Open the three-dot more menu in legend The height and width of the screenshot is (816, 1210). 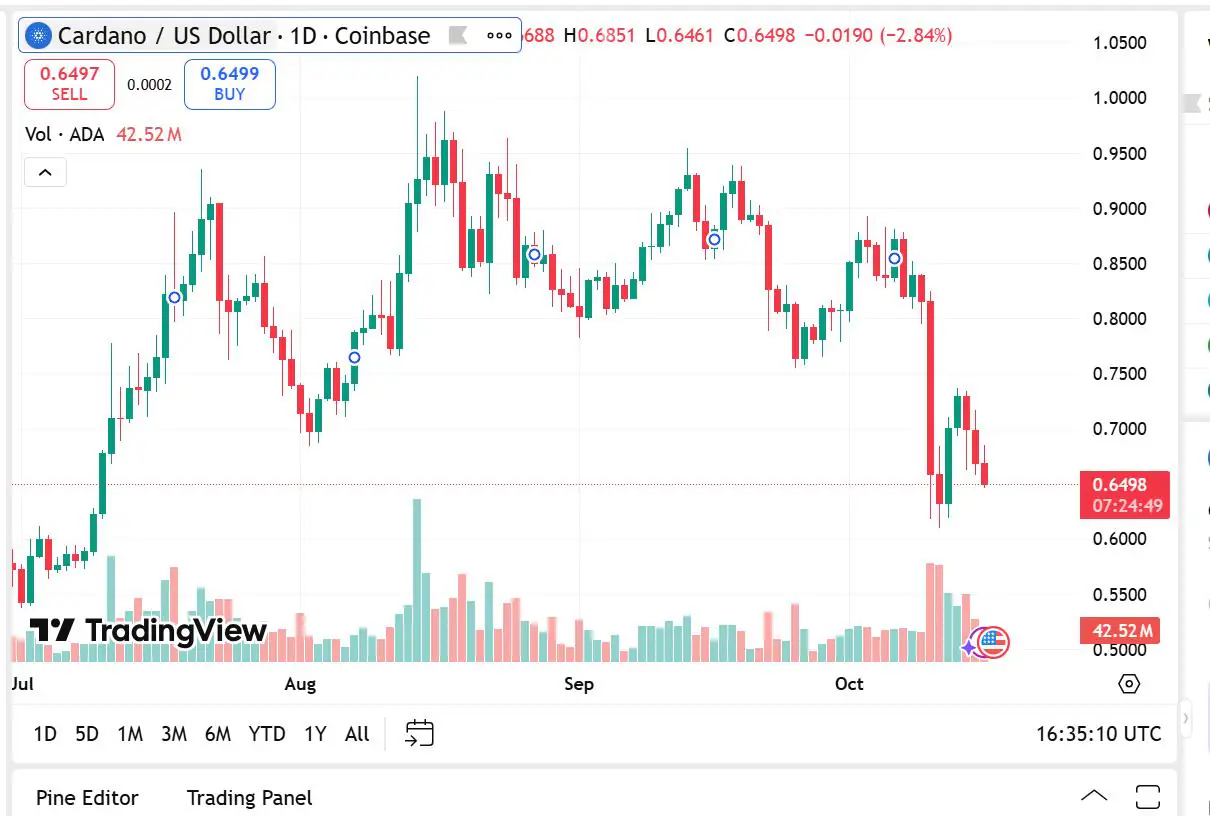pos(499,36)
